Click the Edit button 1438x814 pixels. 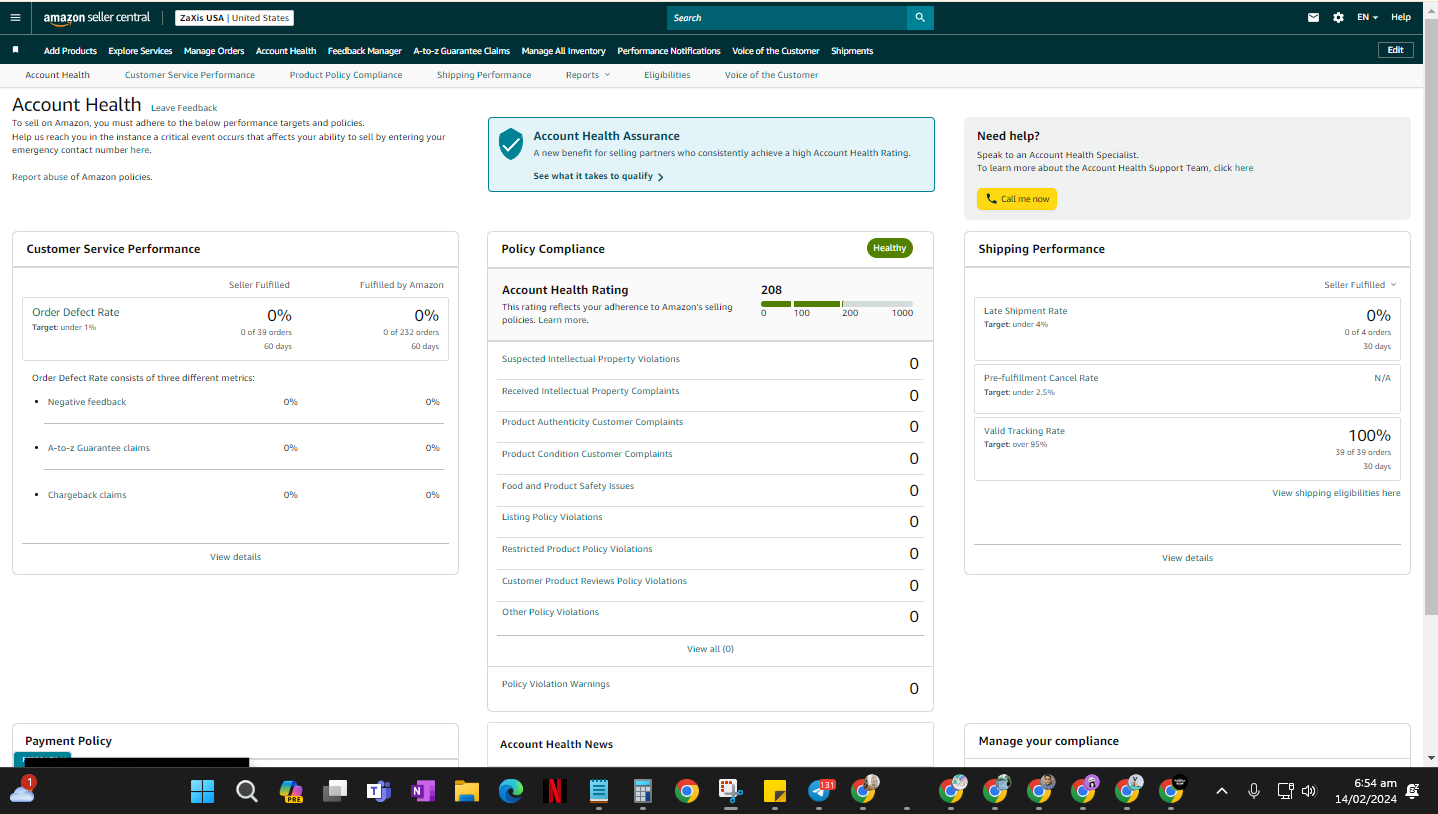[1395, 50]
